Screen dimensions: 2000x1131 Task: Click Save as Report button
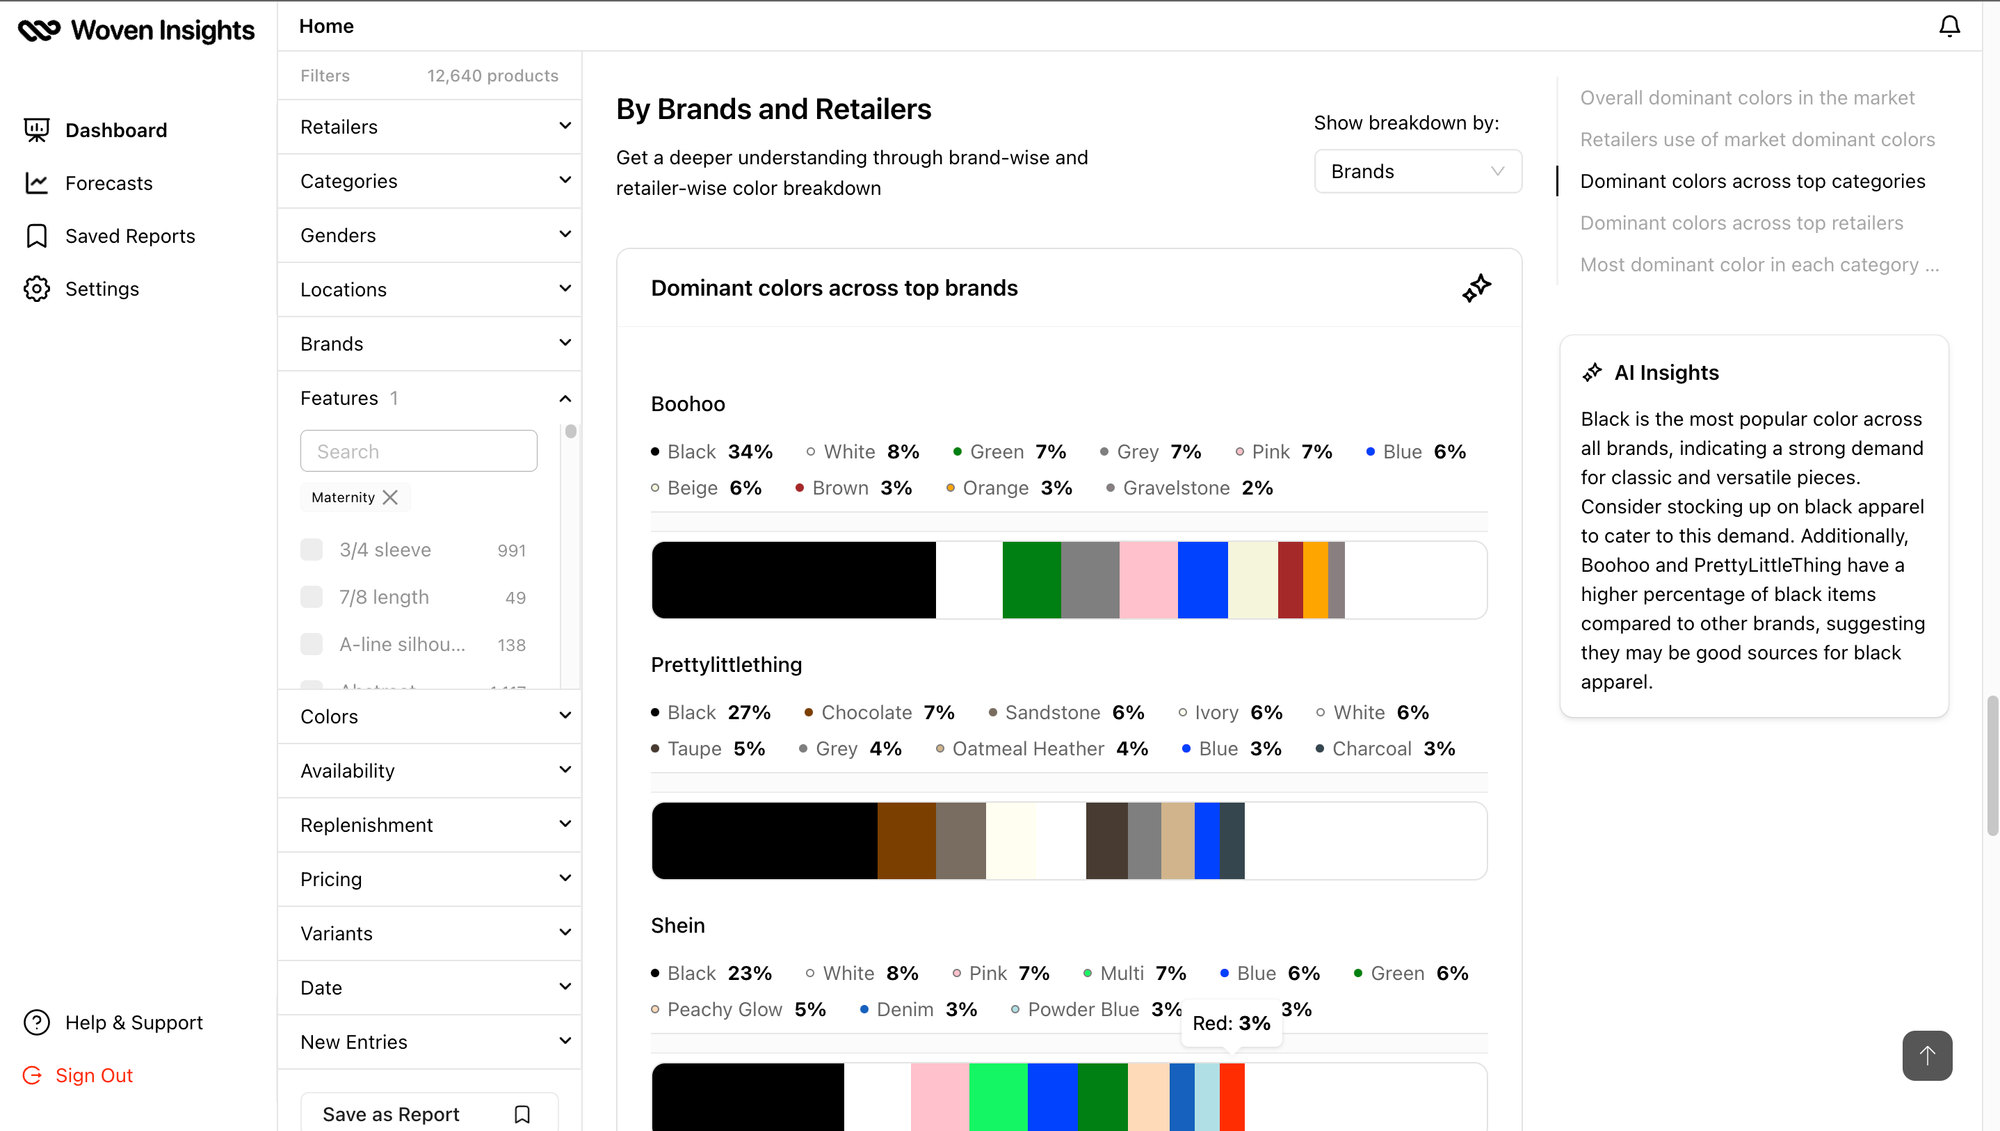[x=429, y=1113]
